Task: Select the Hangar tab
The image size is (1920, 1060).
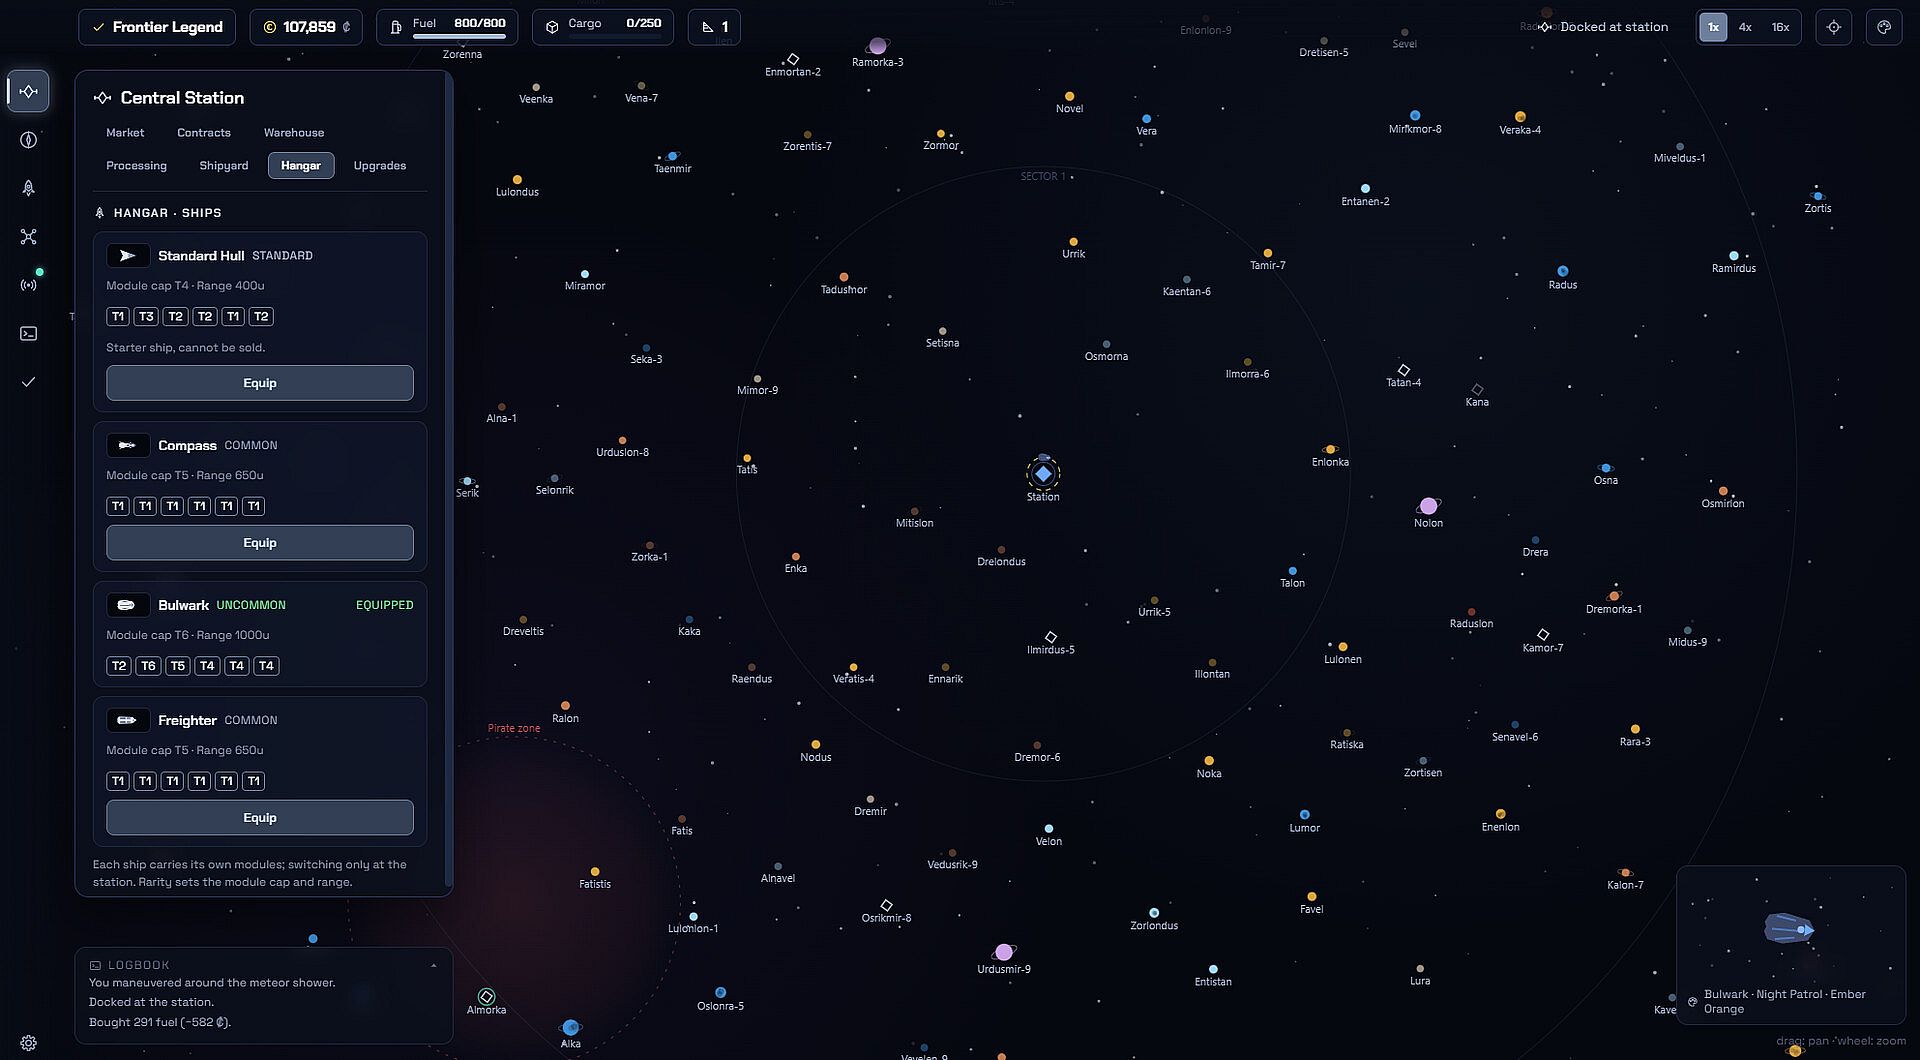Action: pos(301,166)
